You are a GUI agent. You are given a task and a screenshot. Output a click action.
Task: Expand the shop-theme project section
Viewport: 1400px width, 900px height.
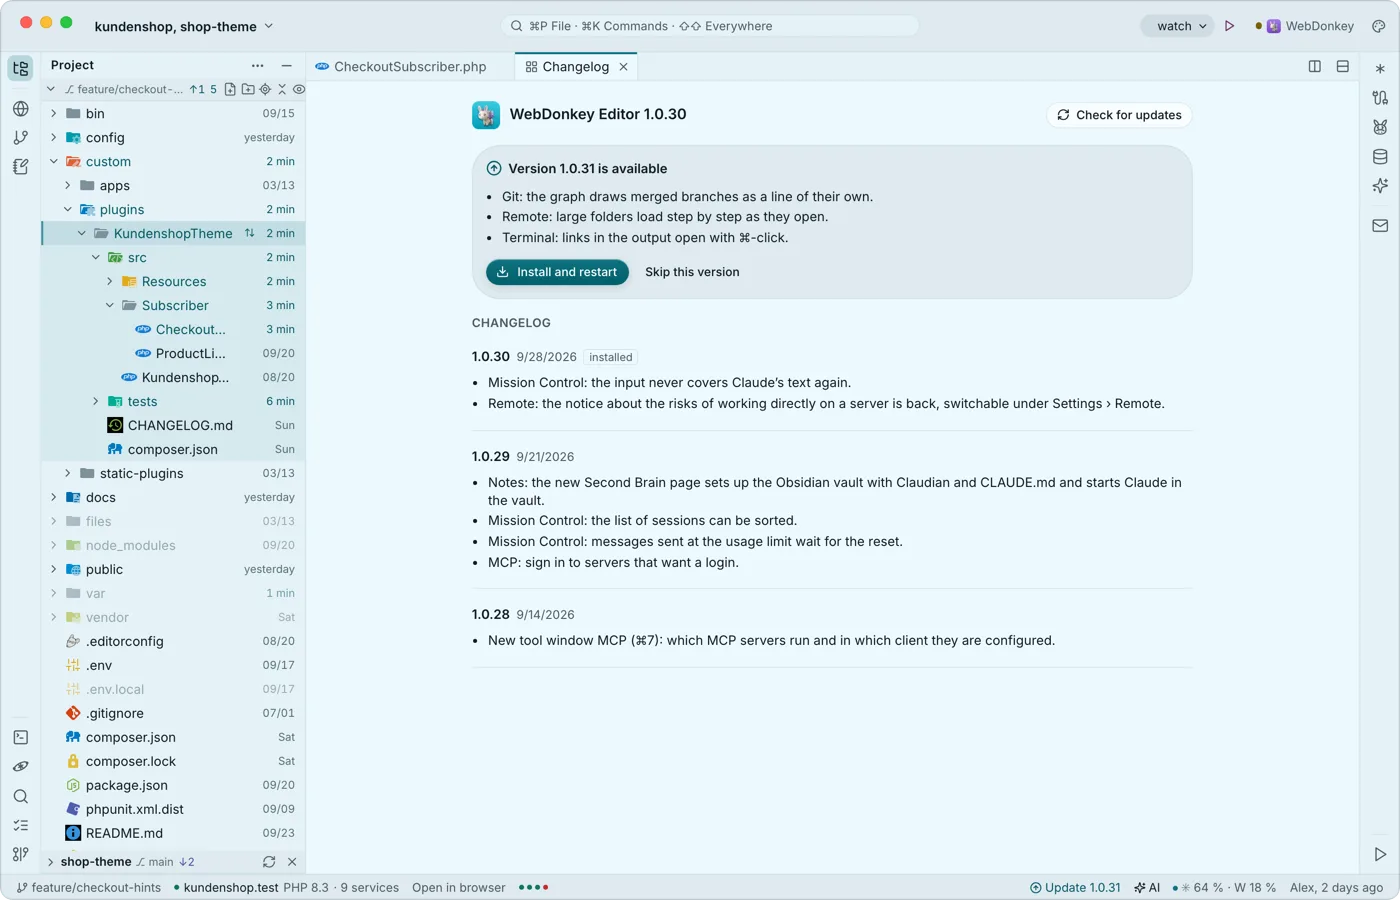(x=51, y=862)
